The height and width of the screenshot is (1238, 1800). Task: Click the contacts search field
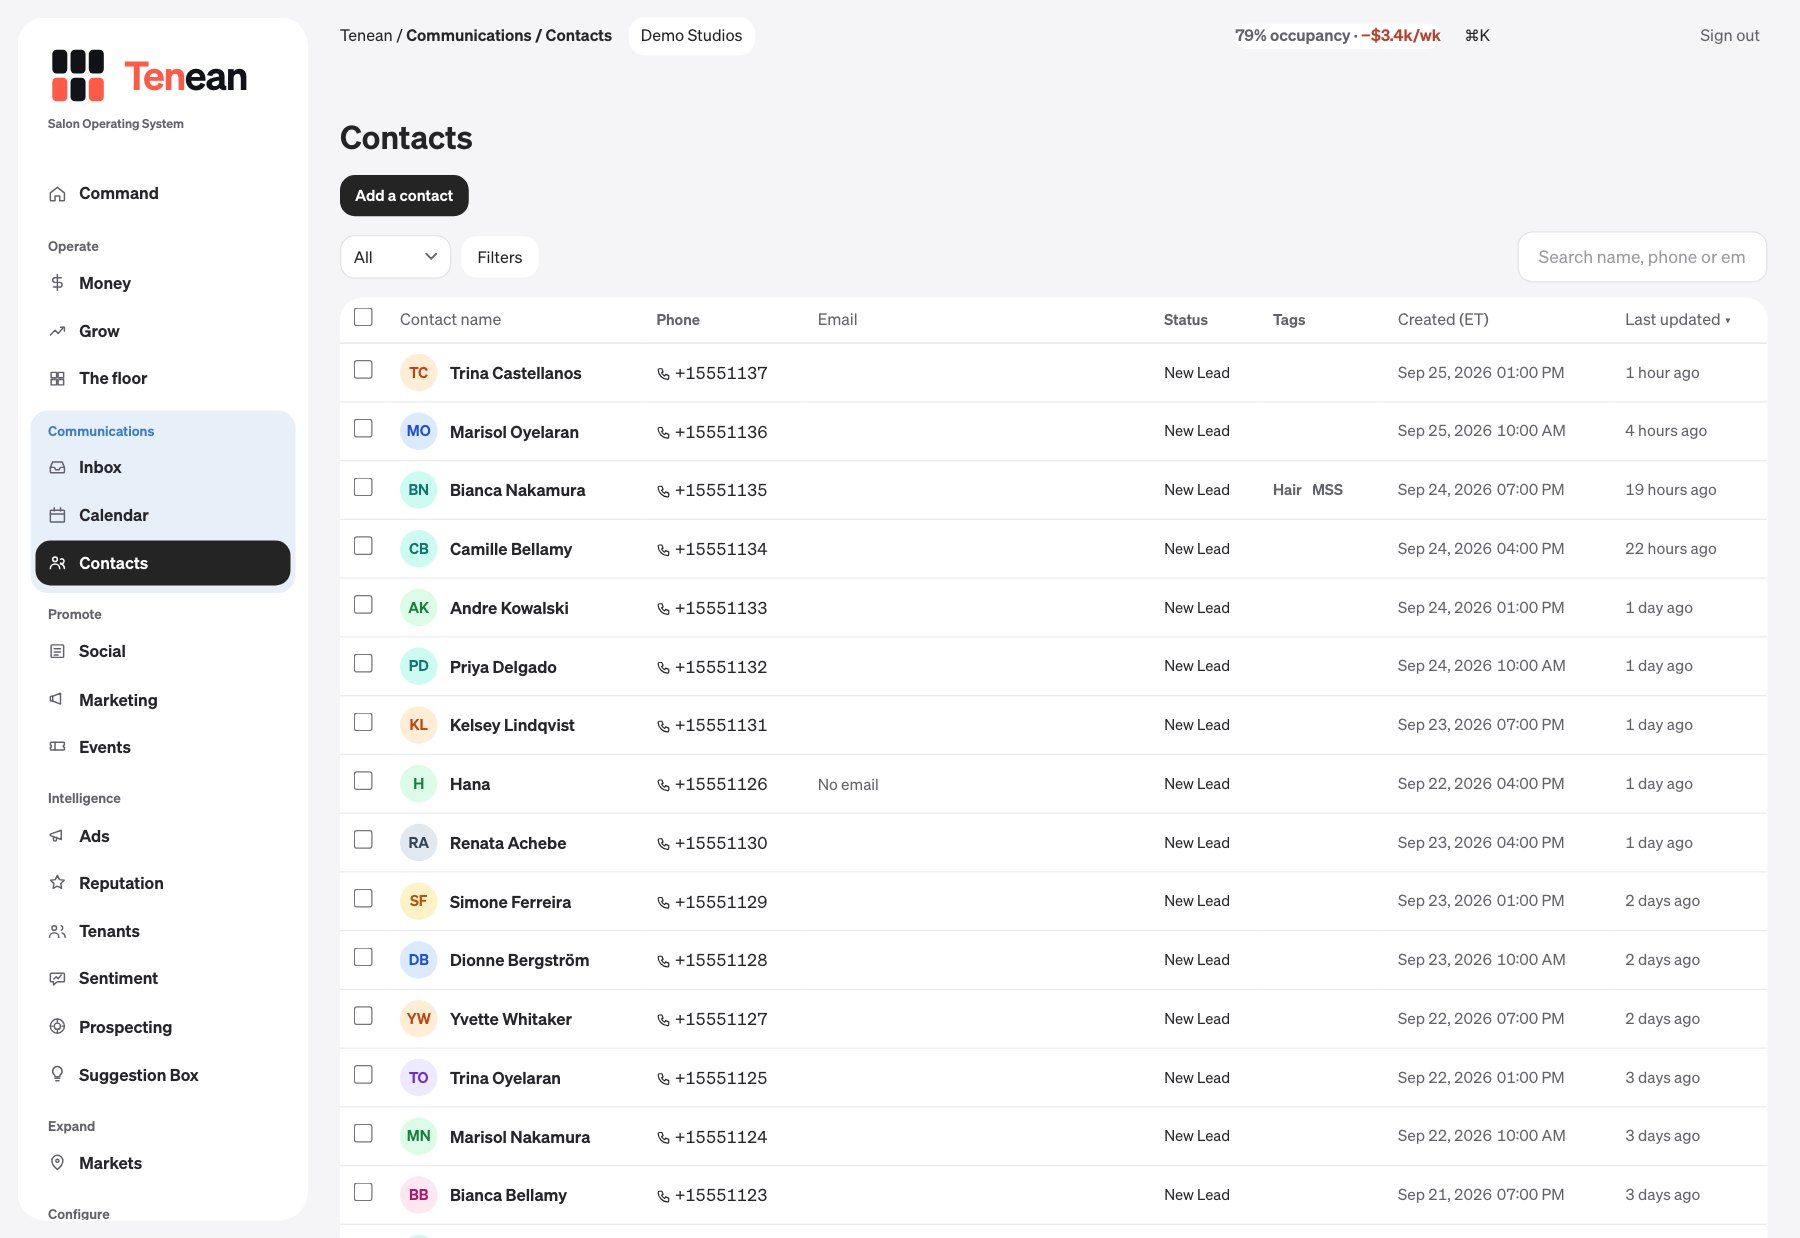pyautogui.click(x=1641, y=257)
